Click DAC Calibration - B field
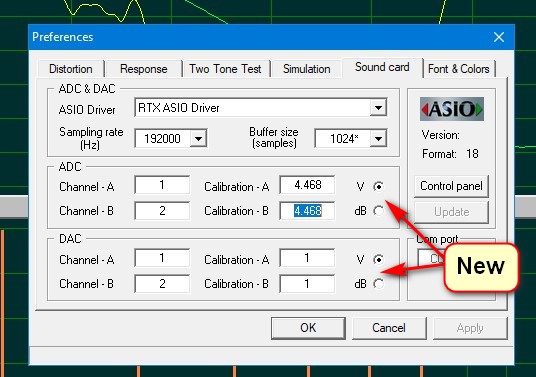Screen dimensions: 536x377 click(x=307, y=283)
